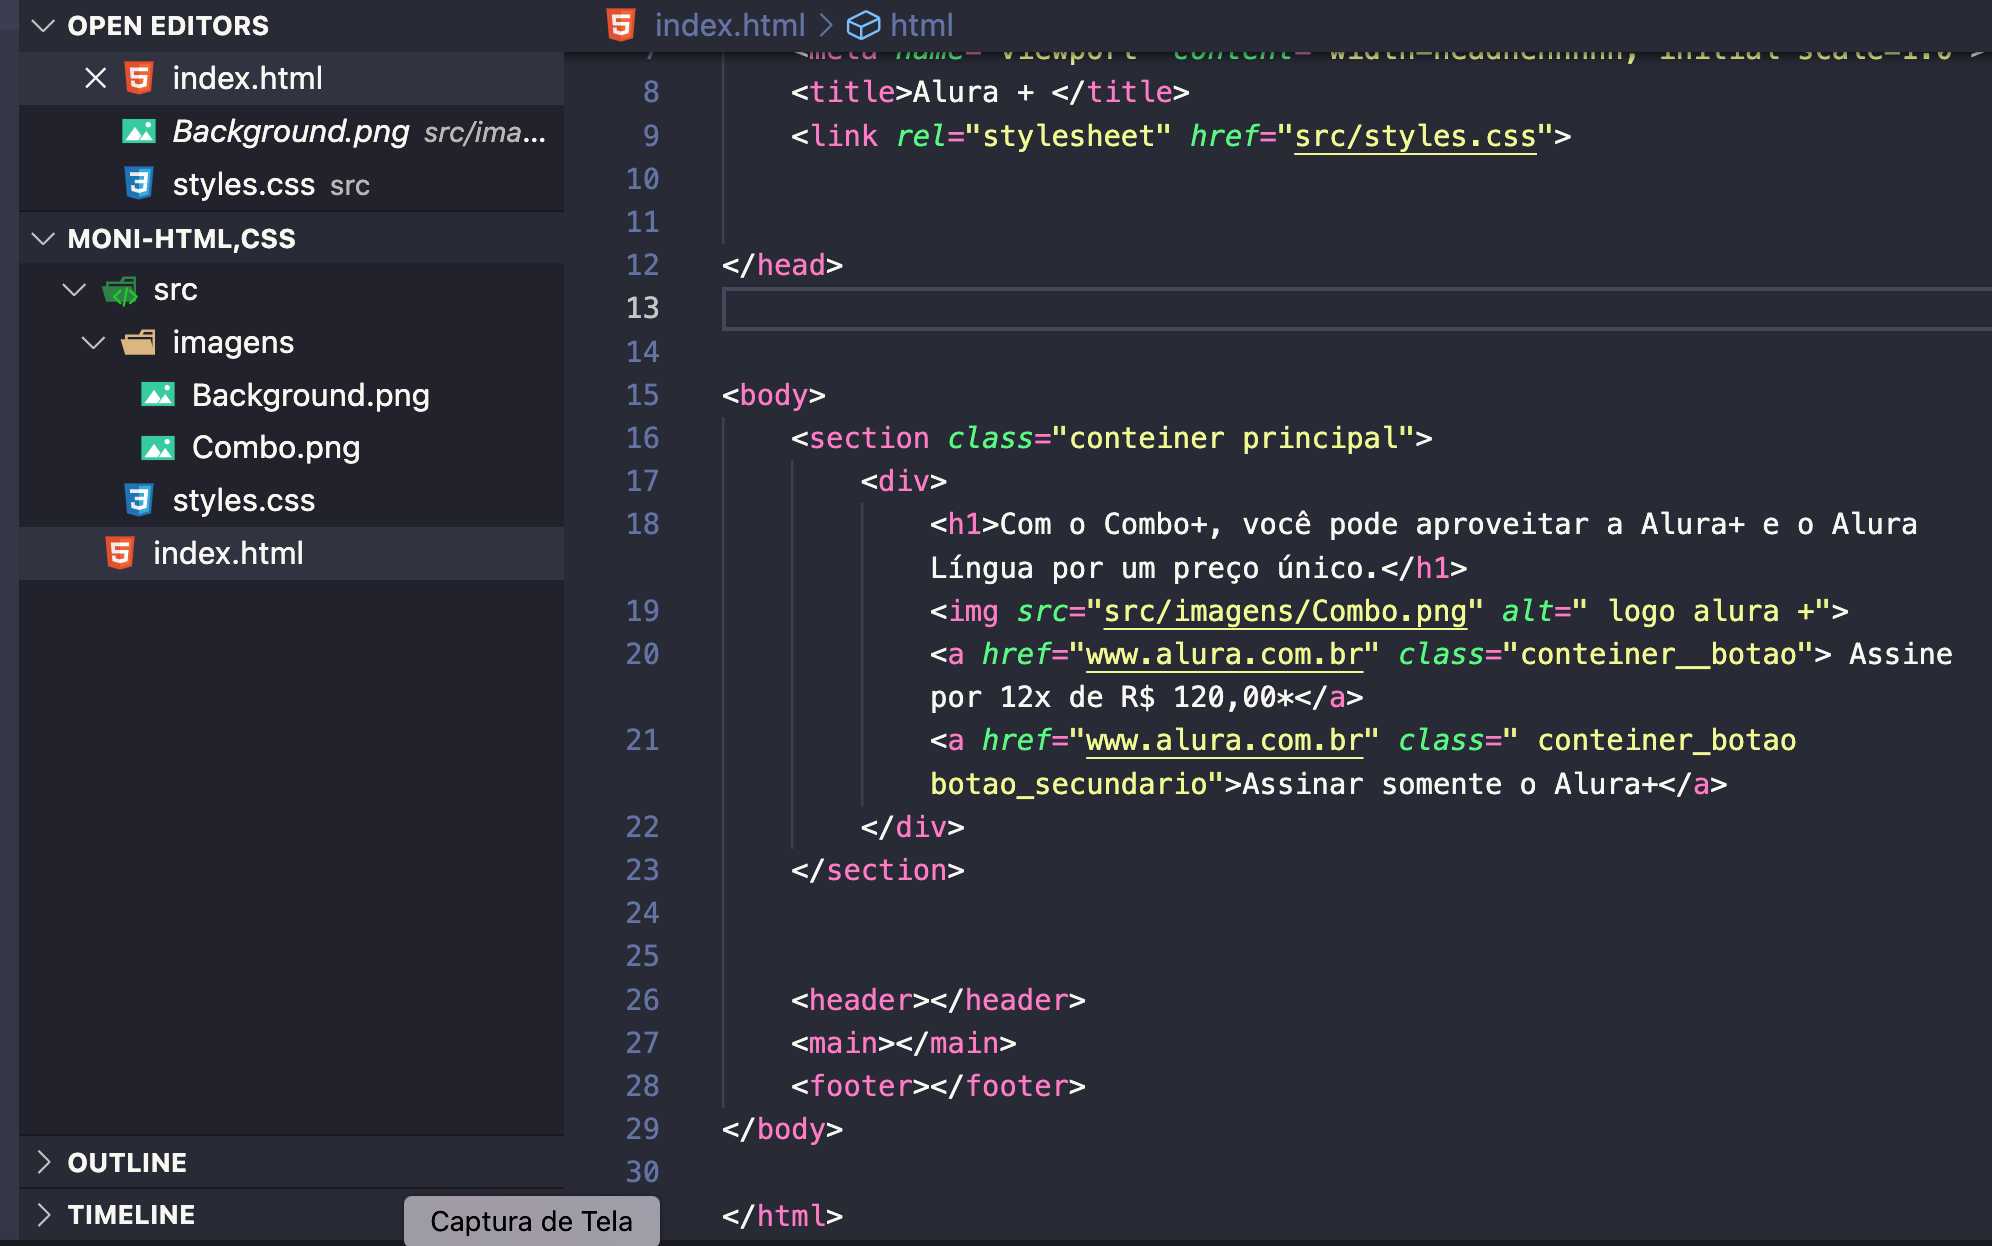This screenshot has width=1992, height=1246.
Task: Select the src folder label
Action: (175, 290)
